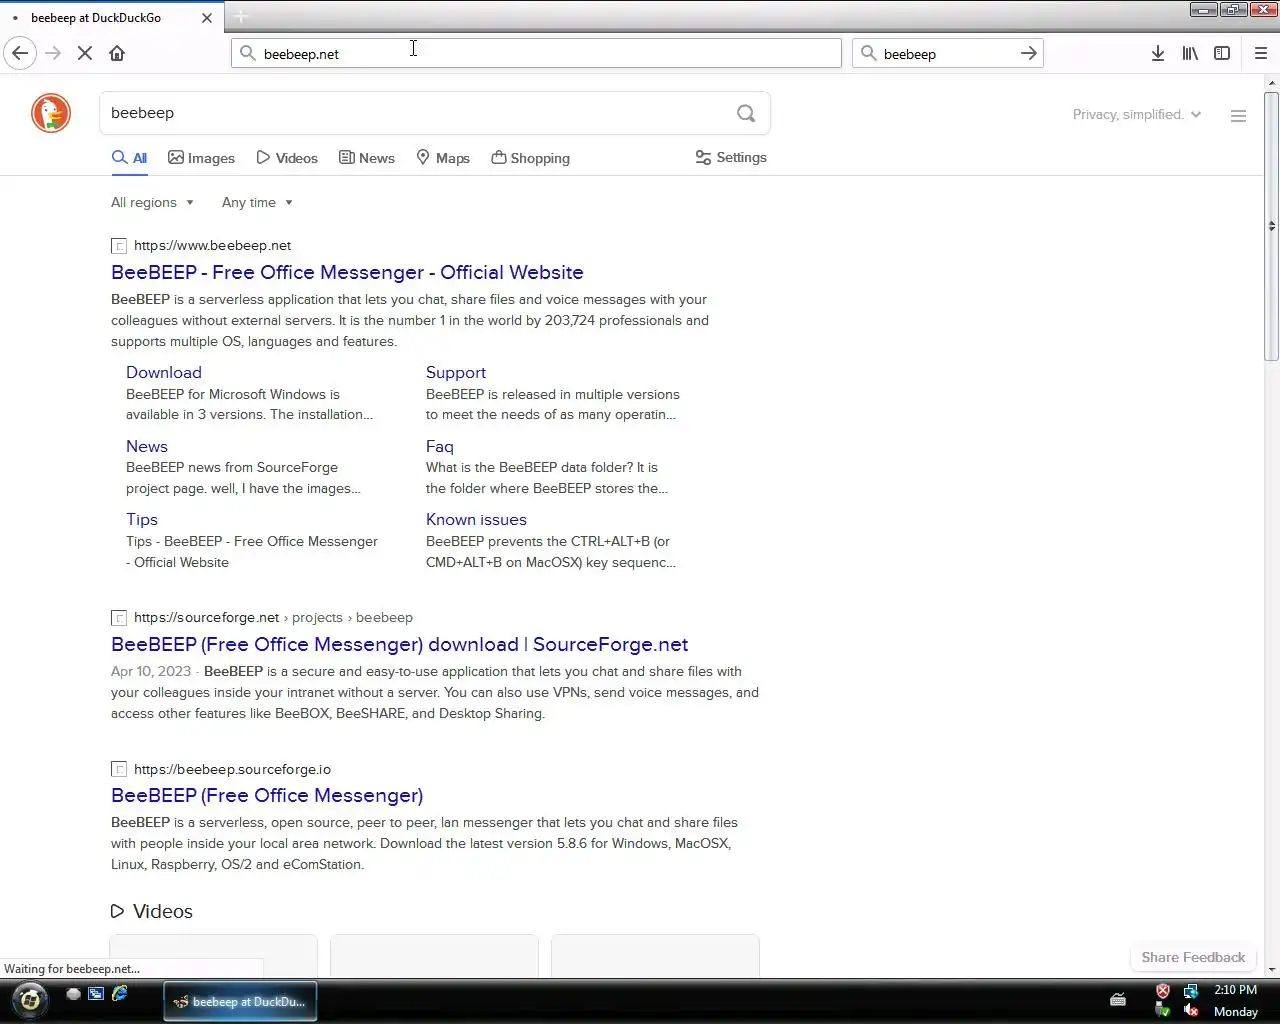1280x1024 pixels.
Task: Click the Windows Start orb
Action: pos(30,999)
